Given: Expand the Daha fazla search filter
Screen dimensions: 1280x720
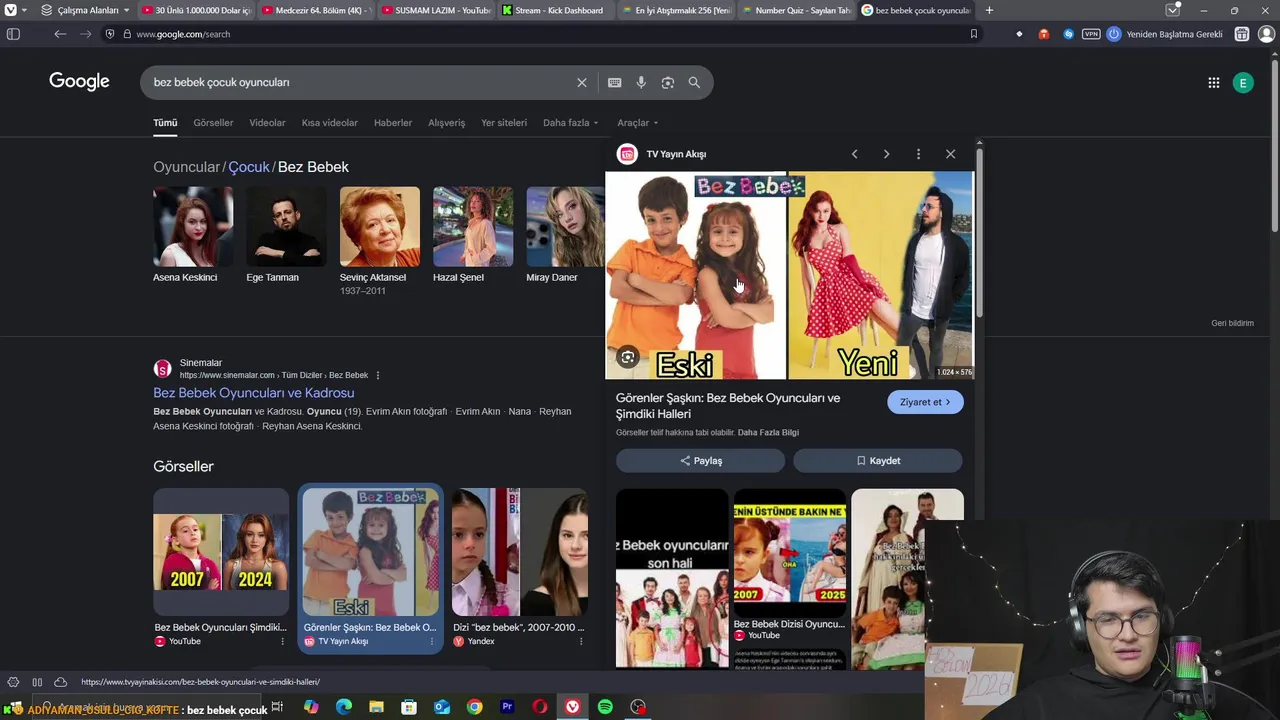Looking at the screenshot, I should [570, 123].
